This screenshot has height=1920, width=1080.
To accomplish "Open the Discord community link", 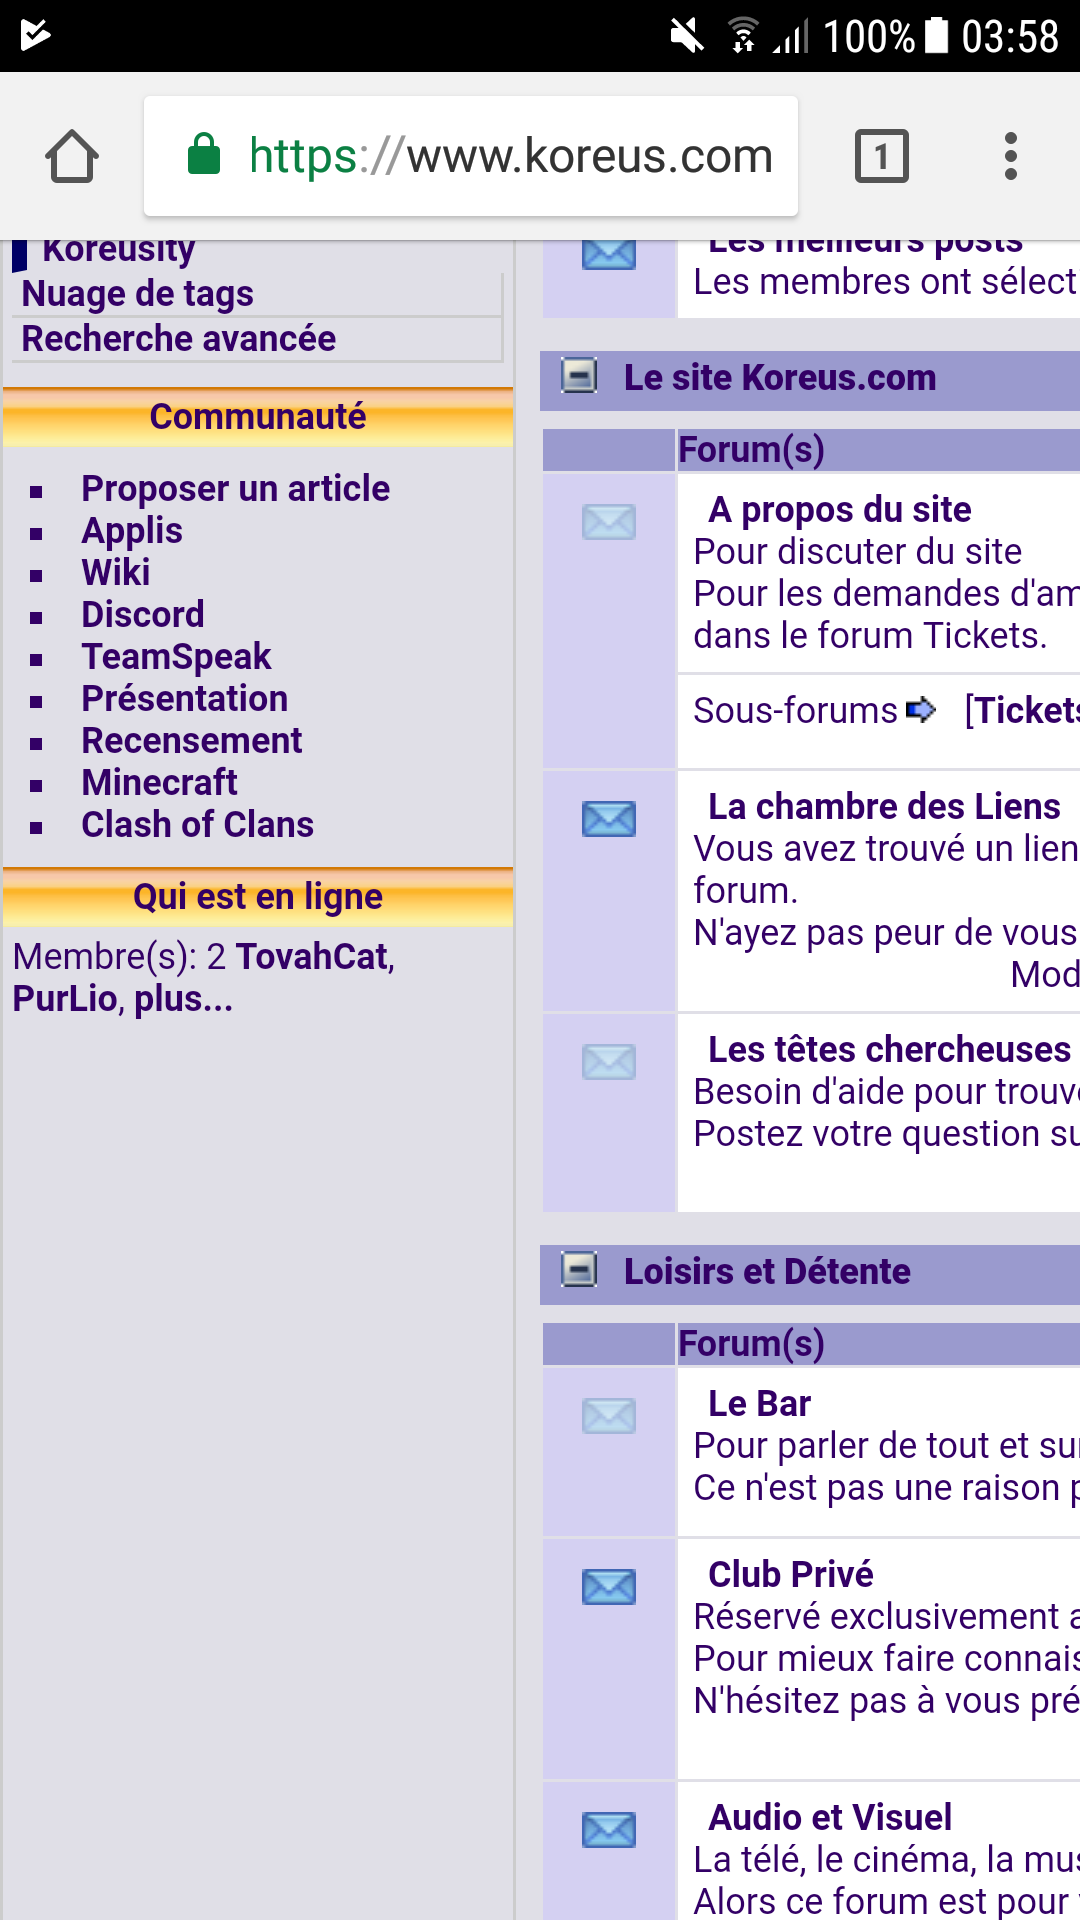I will point(143,614).
